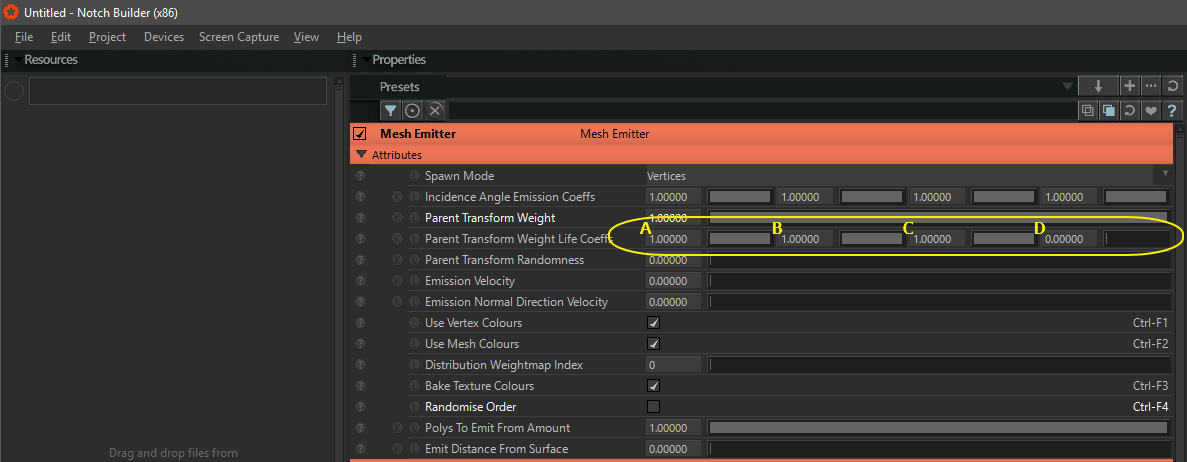Click the Polys To Emit From Amount slider bar
The image size is (1187, 462).
(939, 428)
